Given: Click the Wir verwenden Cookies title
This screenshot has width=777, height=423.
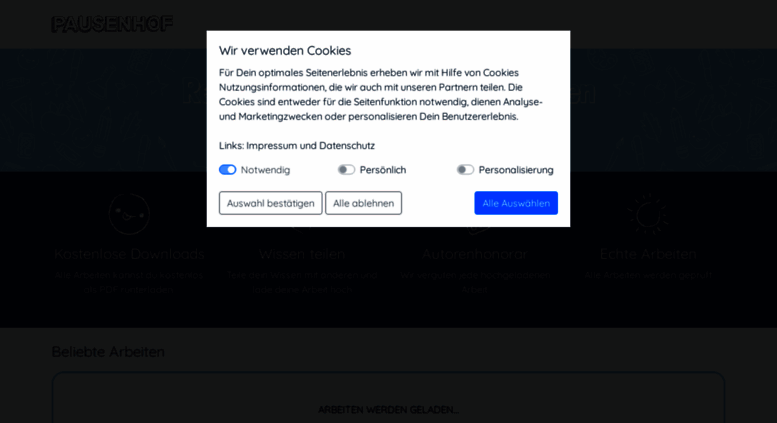Looking at the screenshot, I should click(x=285, y=51).
